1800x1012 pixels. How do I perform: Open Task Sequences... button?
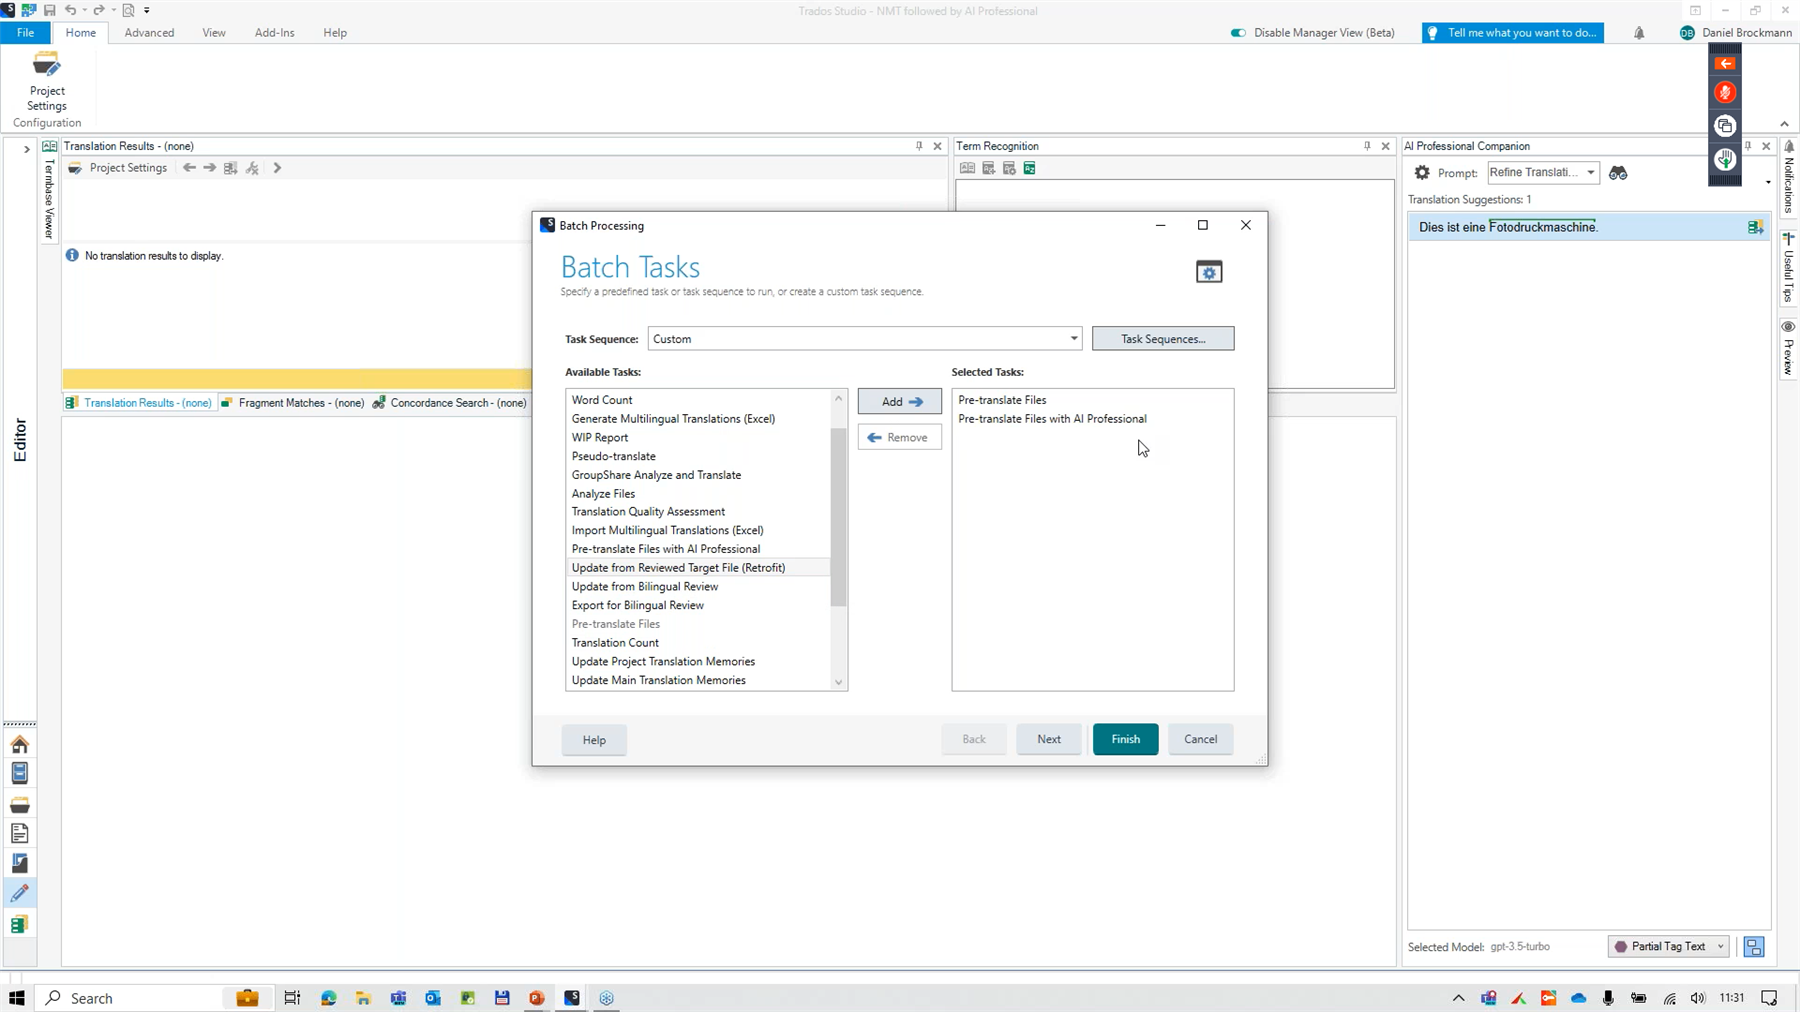pos(1163,339)
